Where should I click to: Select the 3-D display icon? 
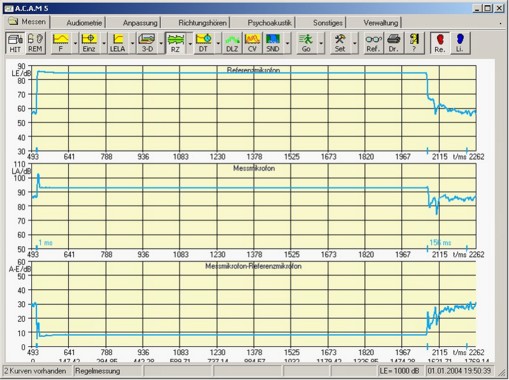tap(147, 43)
